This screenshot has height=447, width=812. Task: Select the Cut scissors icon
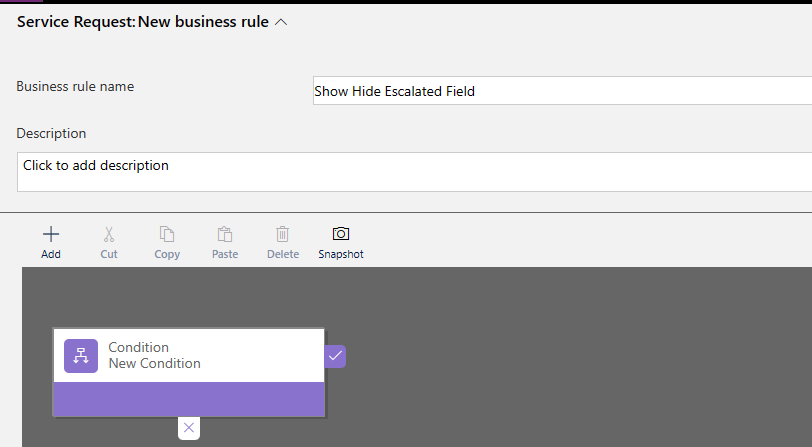pos(109,235)
